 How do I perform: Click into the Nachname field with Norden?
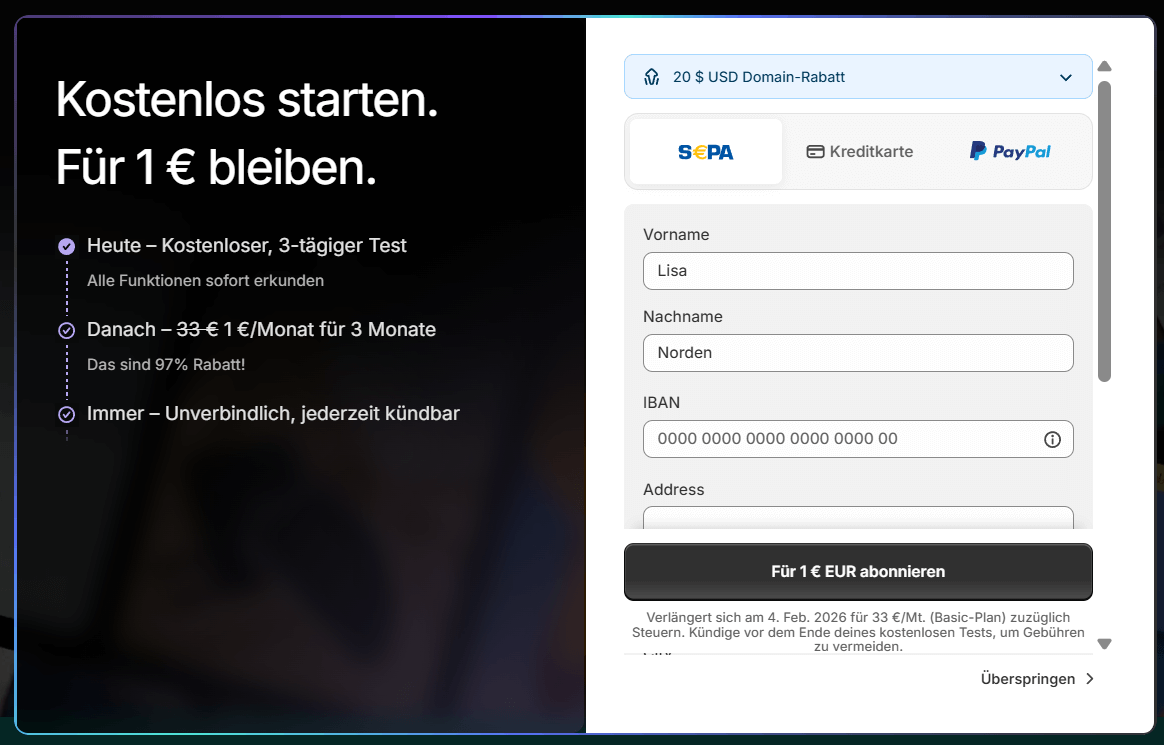point(857,353)
